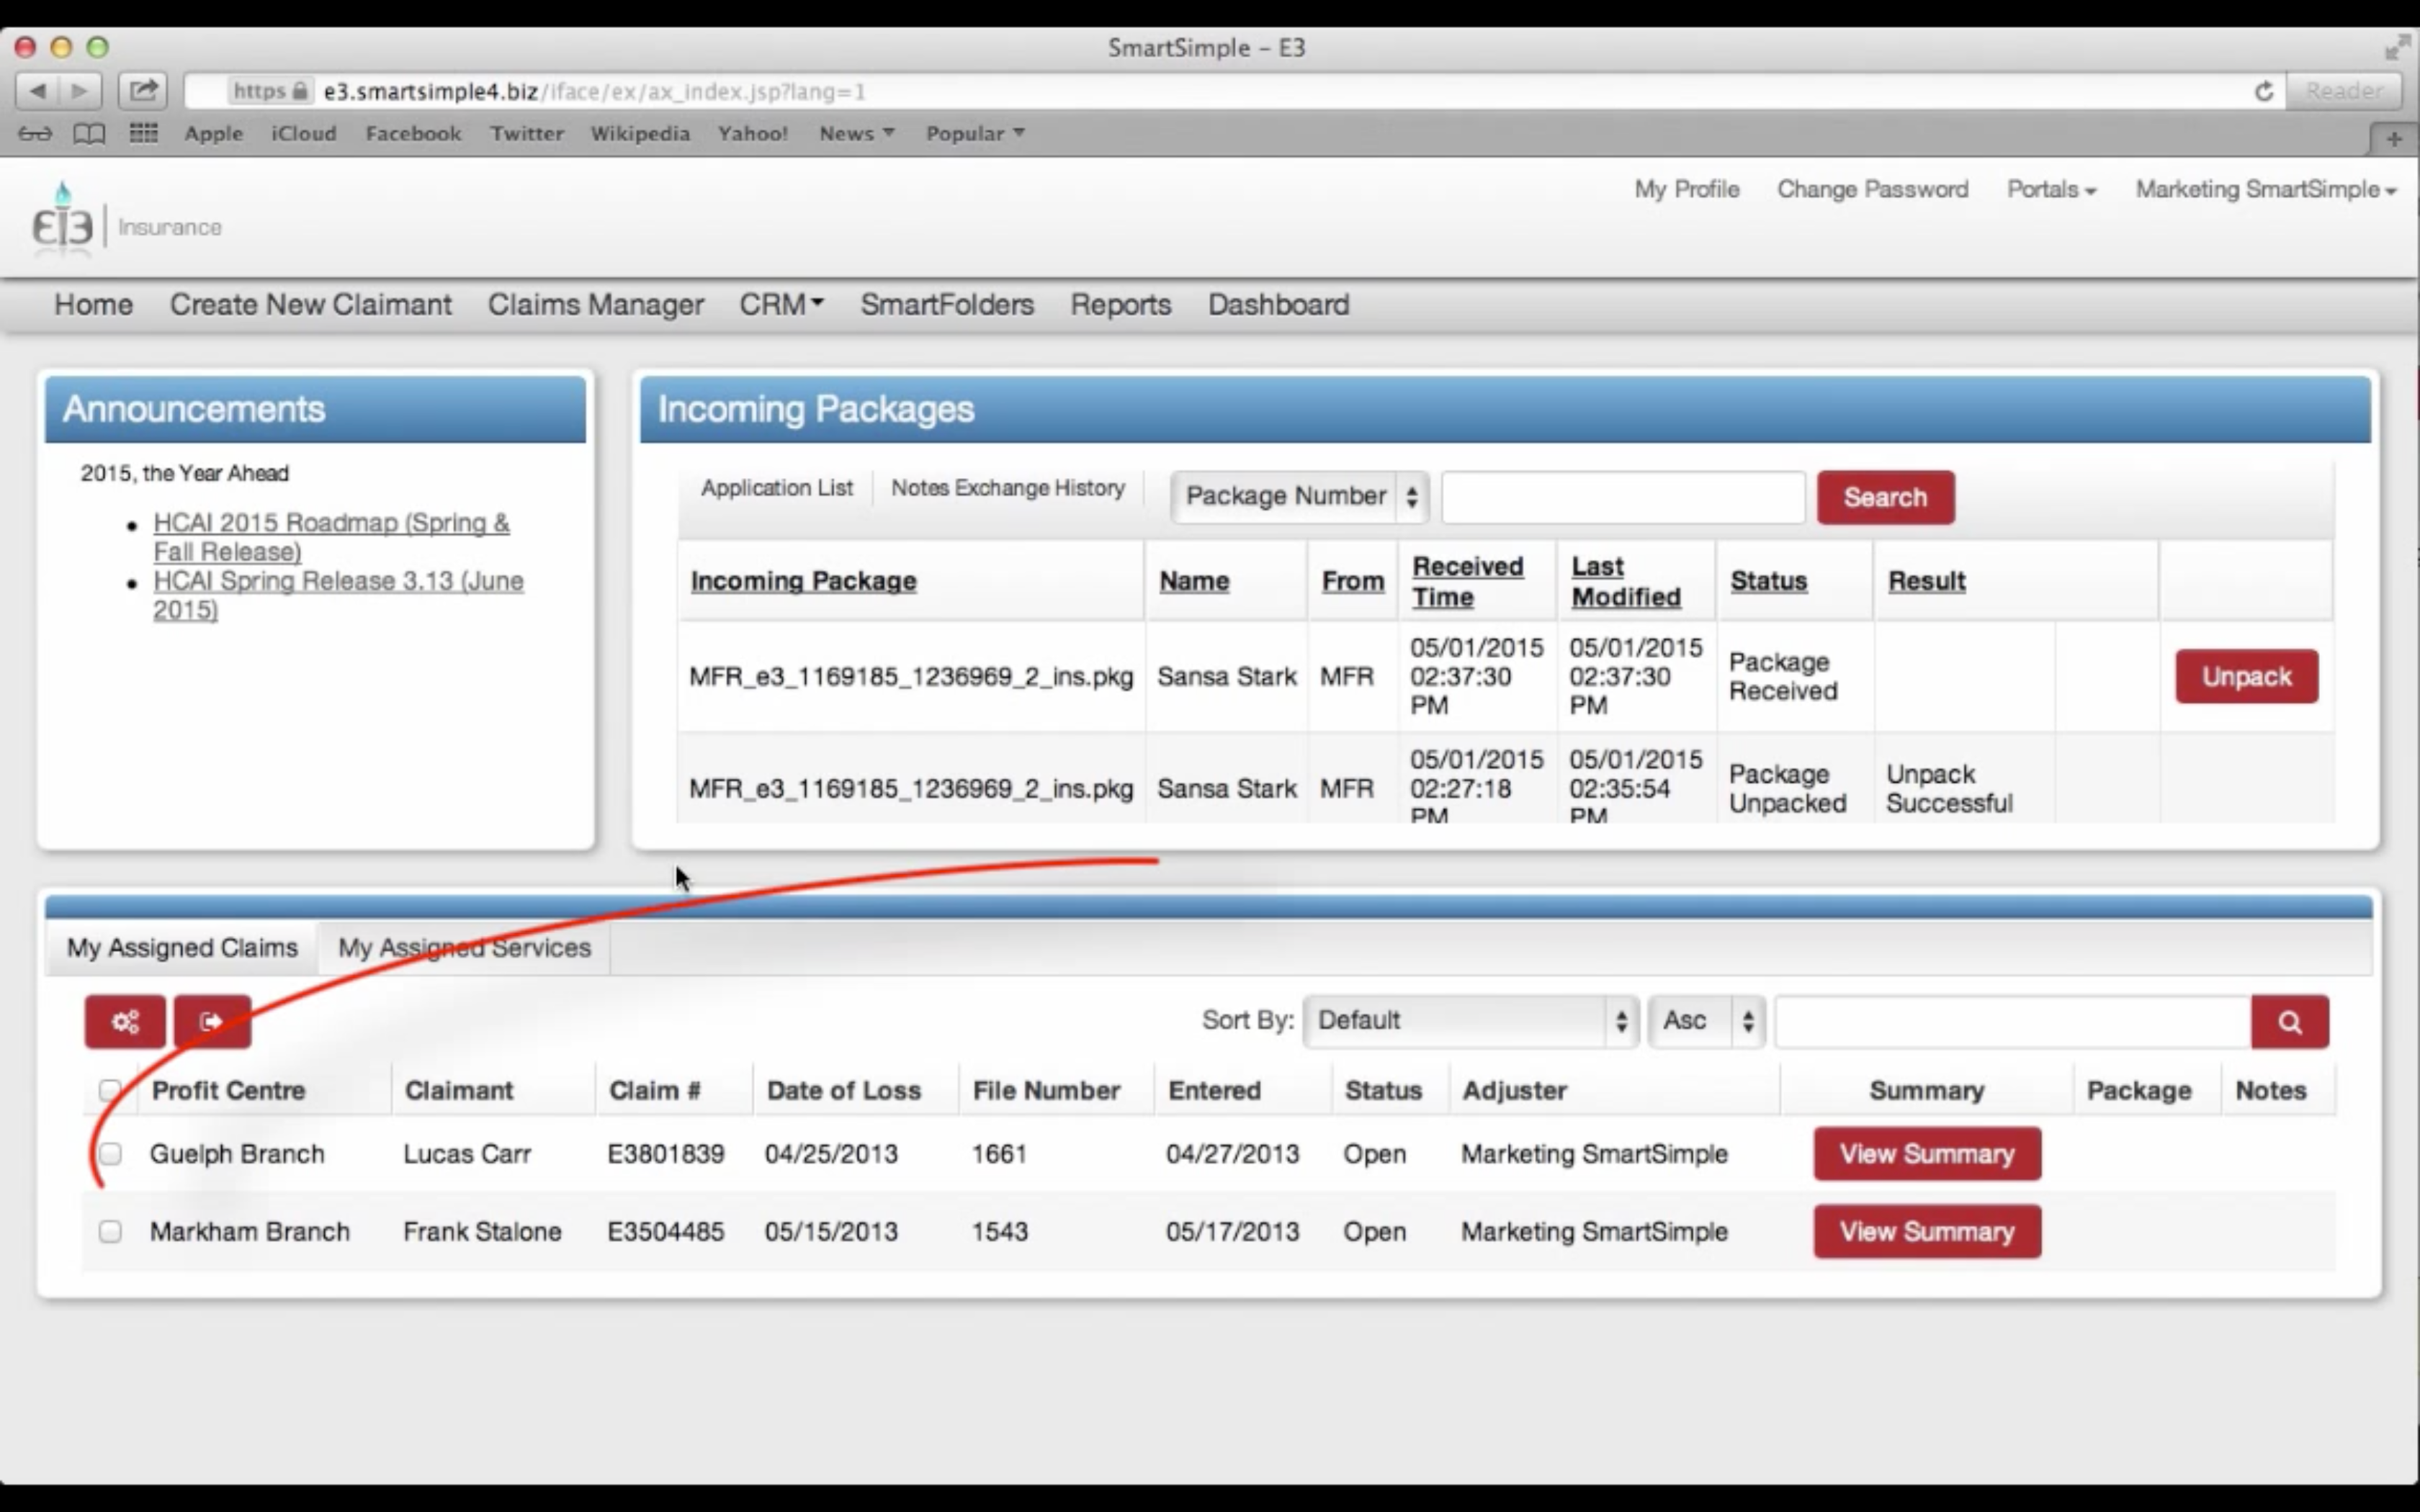Switch to My Assigned Services tab
Viewport: 2420px width, 1512px height.
click(x=464, y=947)
